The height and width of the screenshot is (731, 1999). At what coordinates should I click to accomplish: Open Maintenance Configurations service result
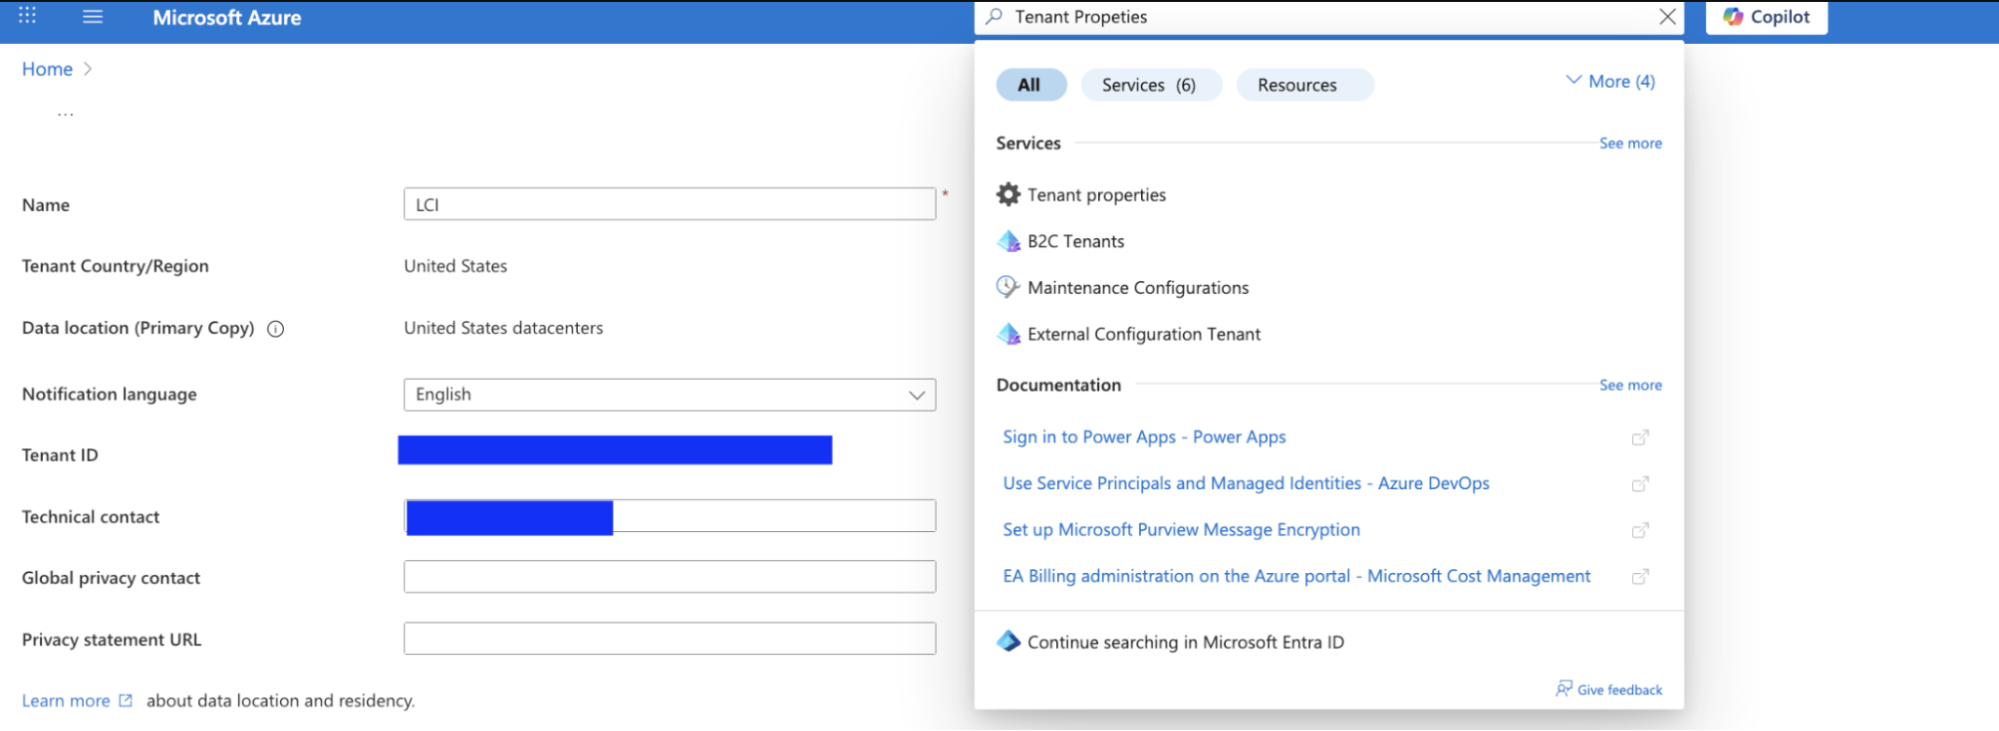pos(1137,288)
